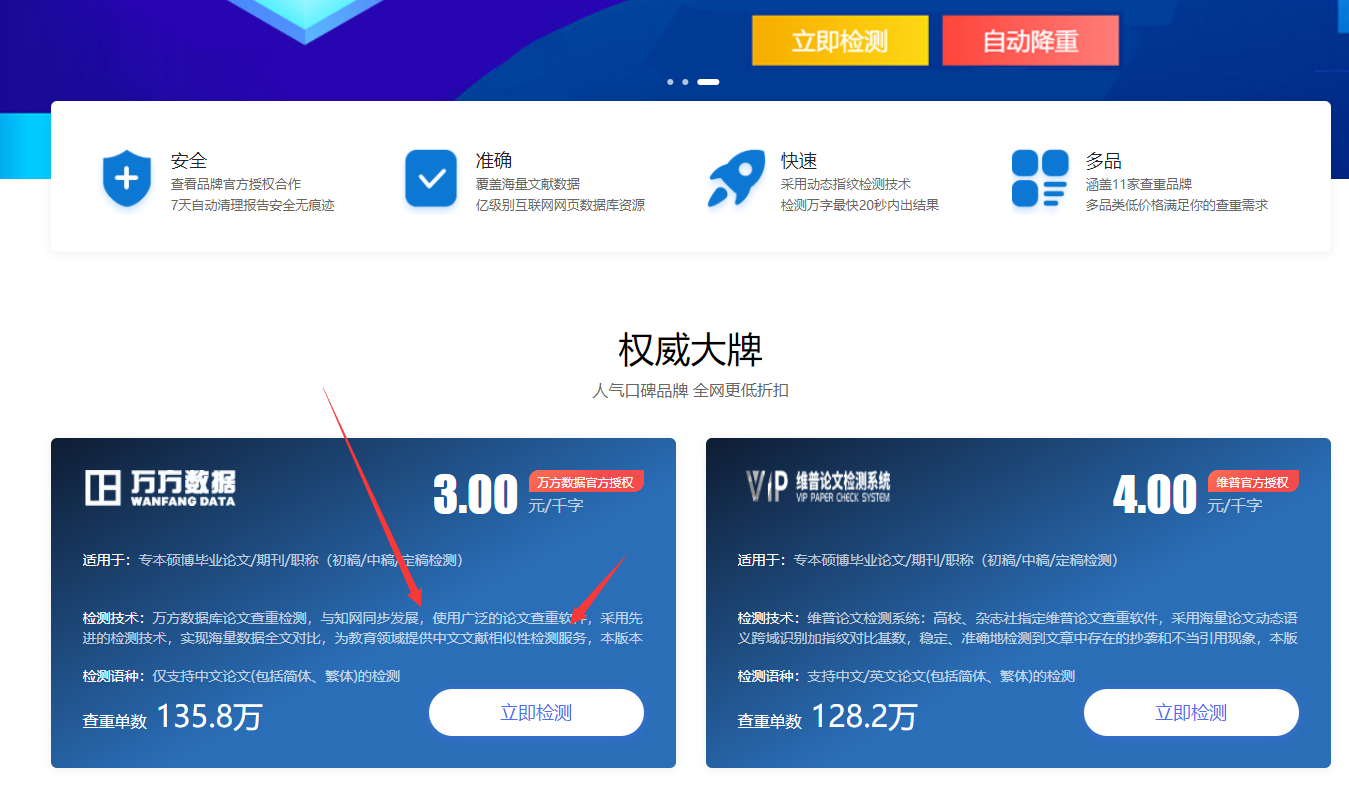1349x794 pixels.
Task: Click 立即检测 on the 万方数据 card
Action: click(536, 713)
